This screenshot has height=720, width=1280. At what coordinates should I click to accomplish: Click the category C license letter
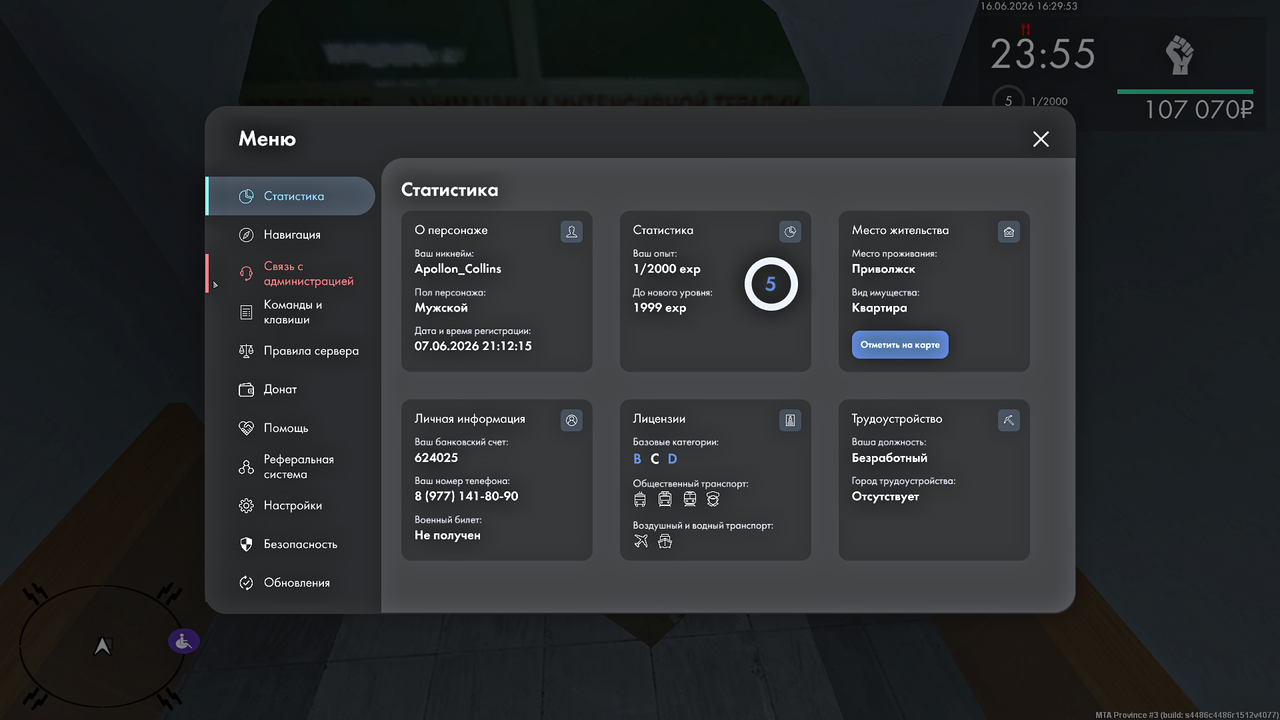tap(655, 459)
